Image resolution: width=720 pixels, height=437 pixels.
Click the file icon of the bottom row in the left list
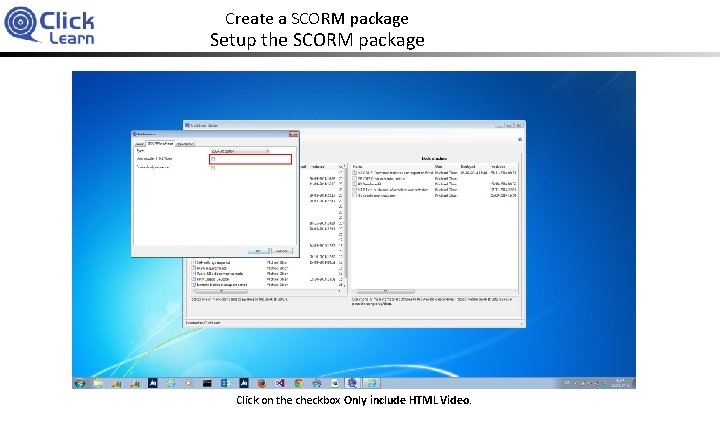(x=194, y=285)
